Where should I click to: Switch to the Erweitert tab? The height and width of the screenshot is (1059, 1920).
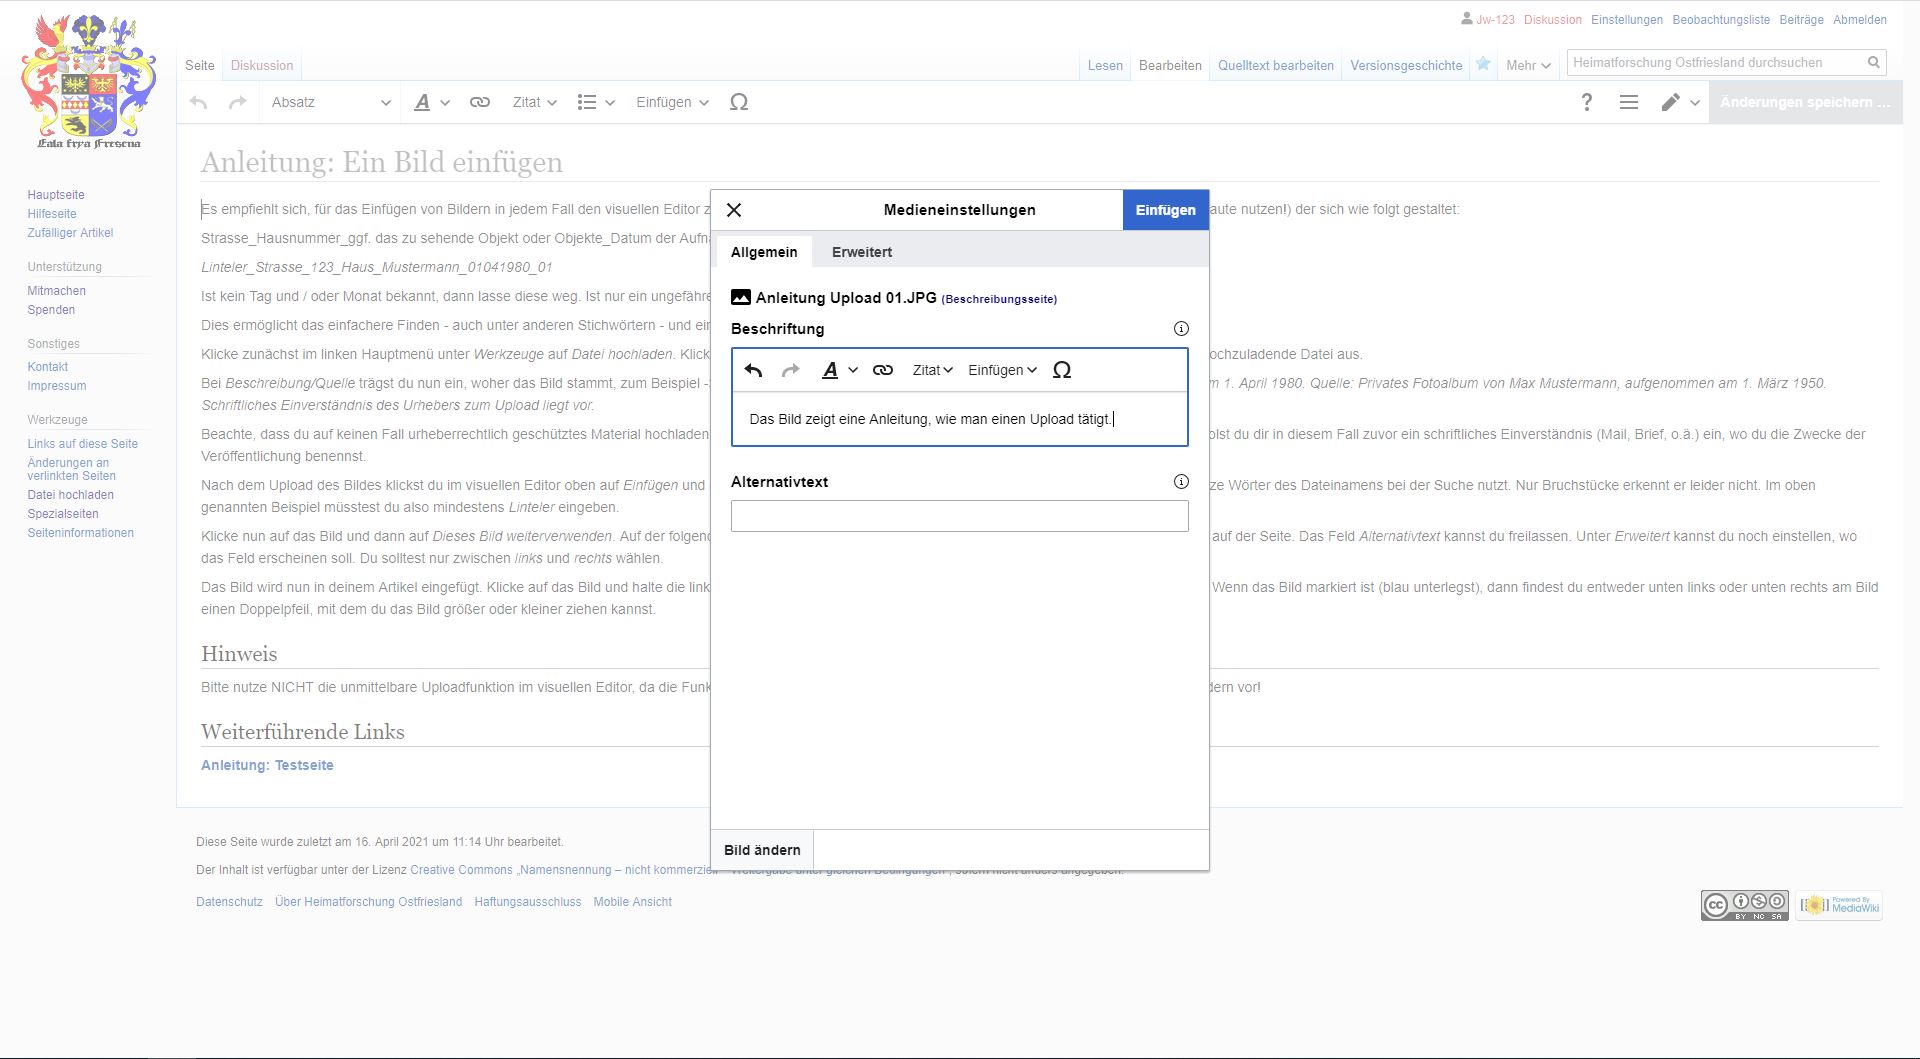[861, 252]
